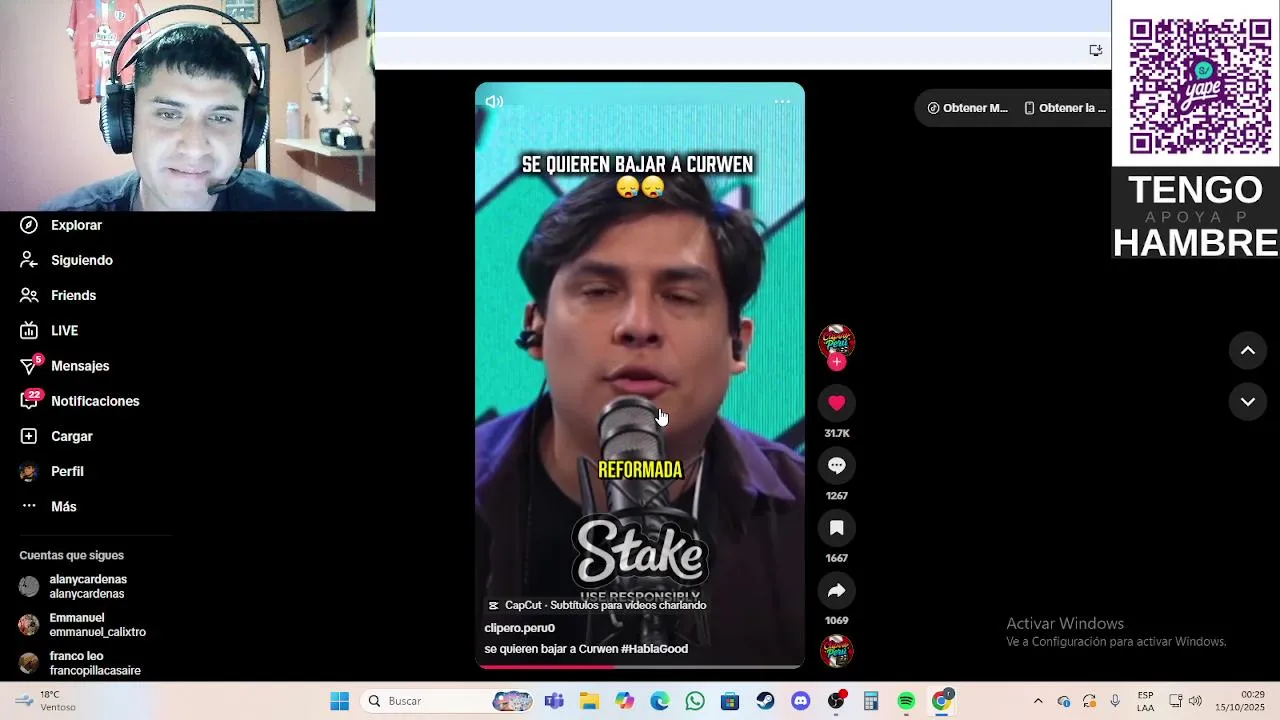Share the video using arrow icon
This screenshot has width=1280, height=720.
pyautogui.click(x=837, y=590)
